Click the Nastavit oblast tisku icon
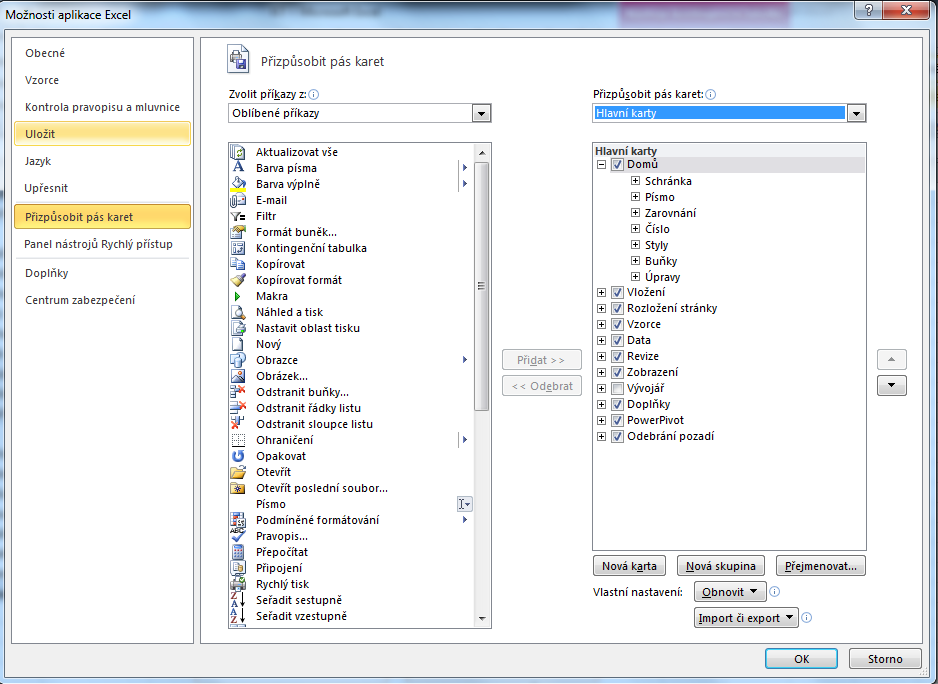Image resolution: width=938 pixels, height=684 pixels. (238, 328)
